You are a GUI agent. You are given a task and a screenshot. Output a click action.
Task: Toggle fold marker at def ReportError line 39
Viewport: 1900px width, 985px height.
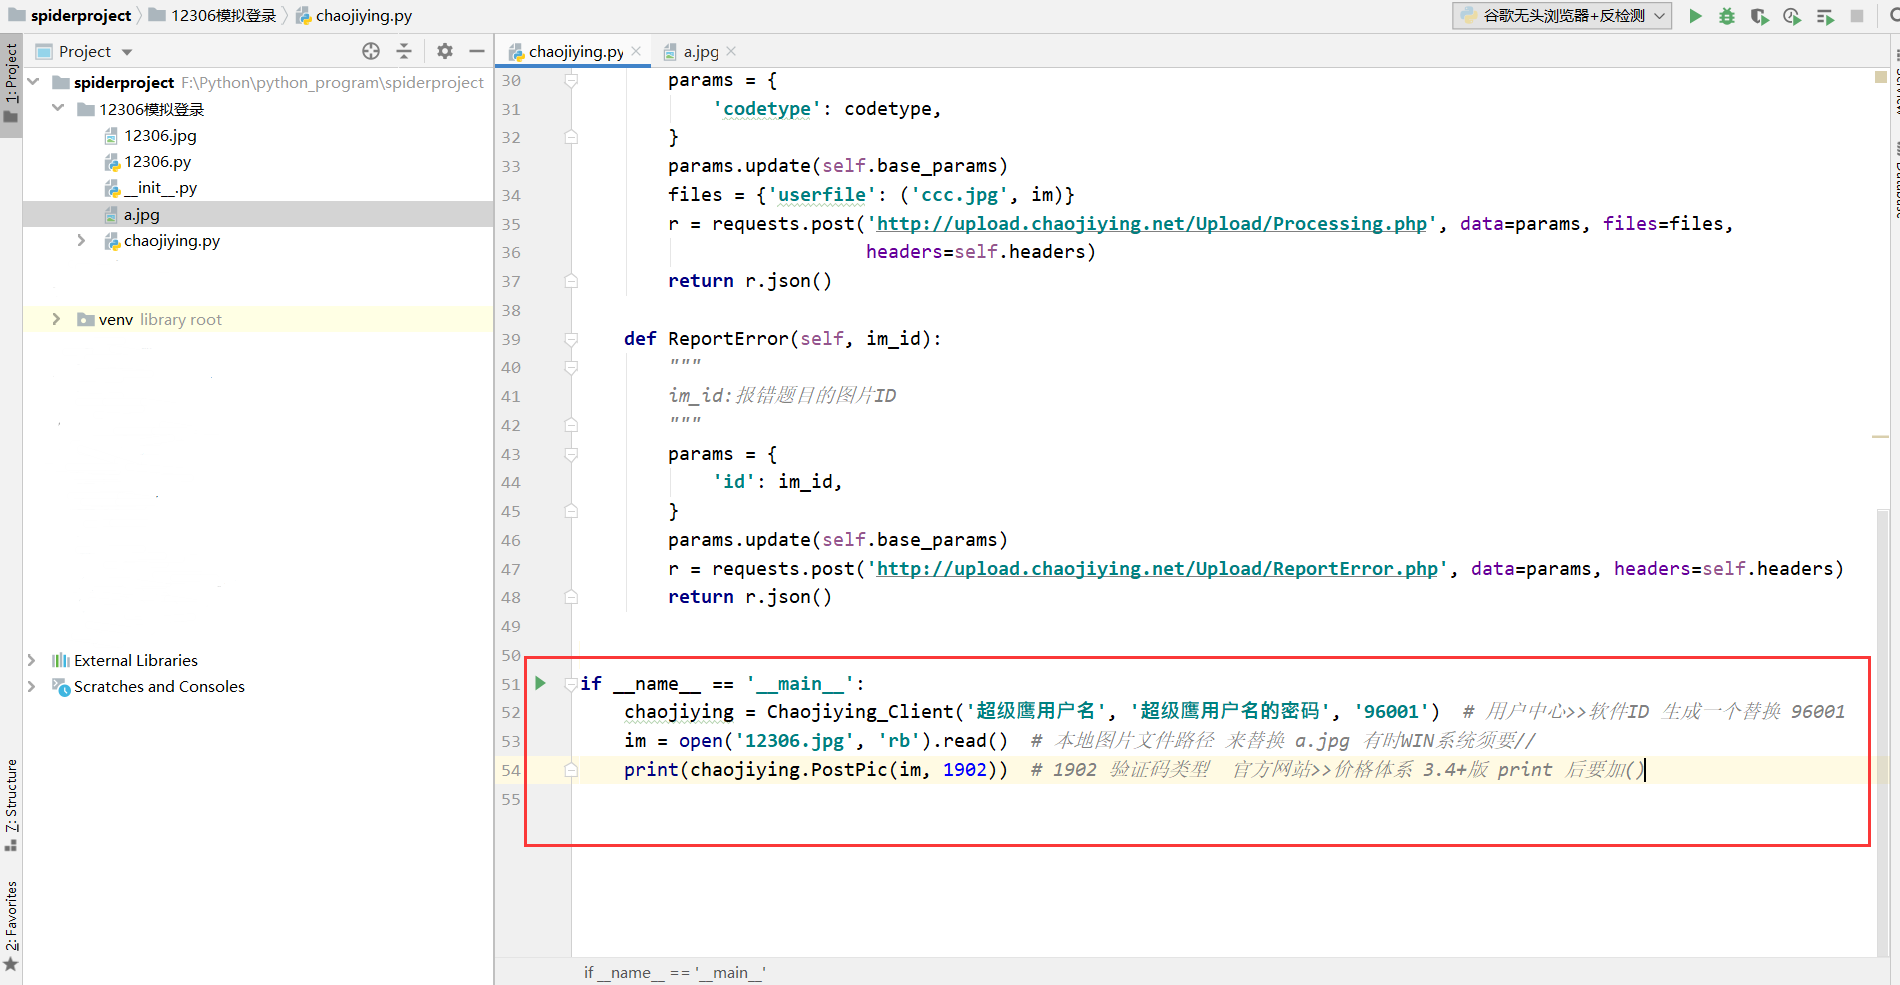click(571, 339)
